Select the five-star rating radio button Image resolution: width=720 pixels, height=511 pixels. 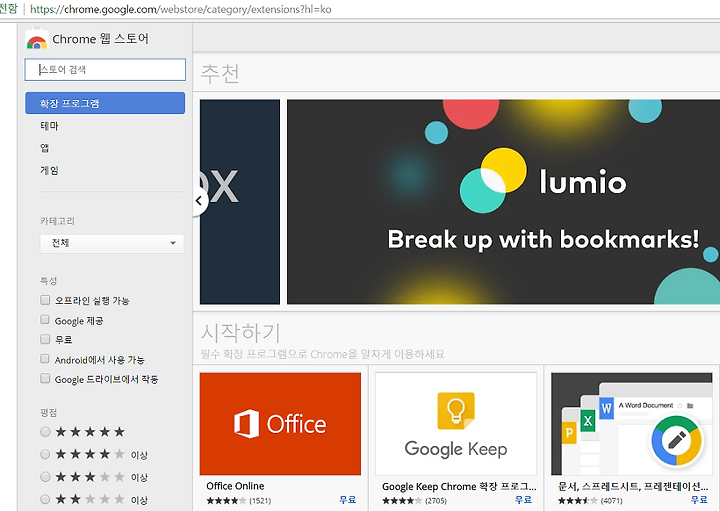45,432
